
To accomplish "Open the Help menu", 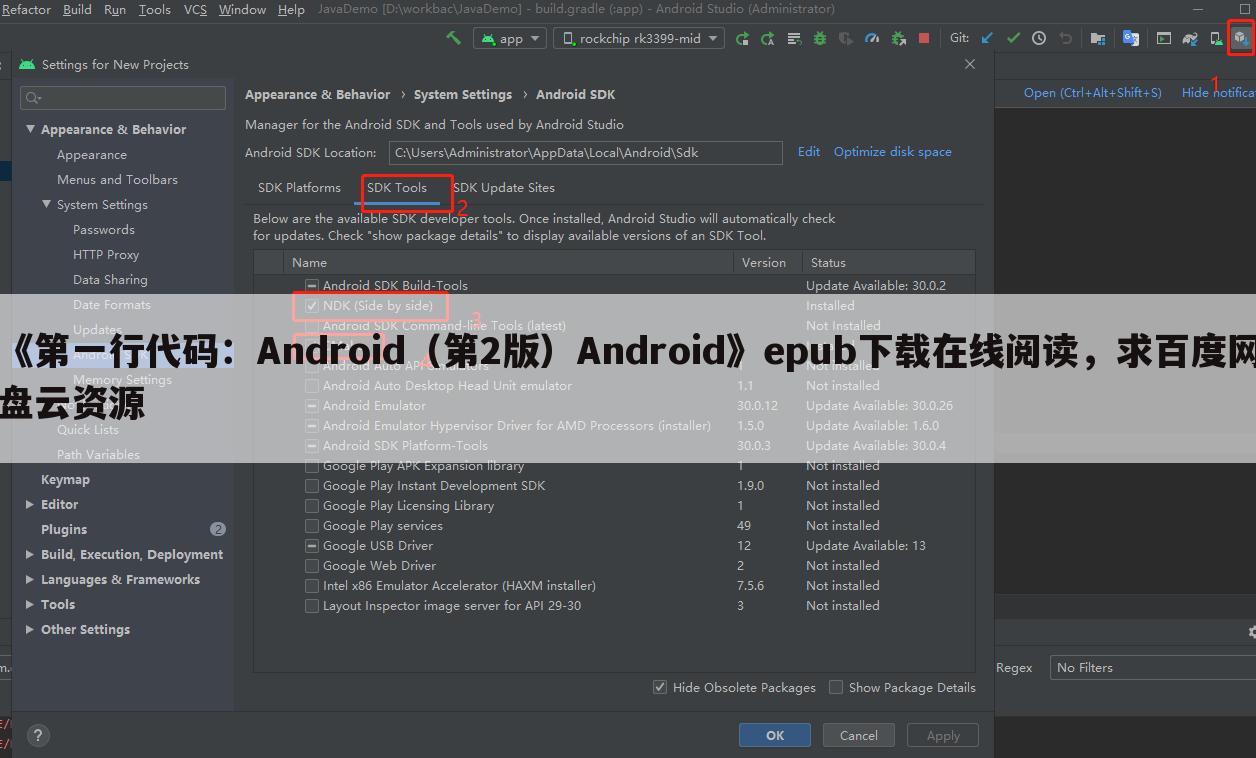I will (x=291, y=9).
